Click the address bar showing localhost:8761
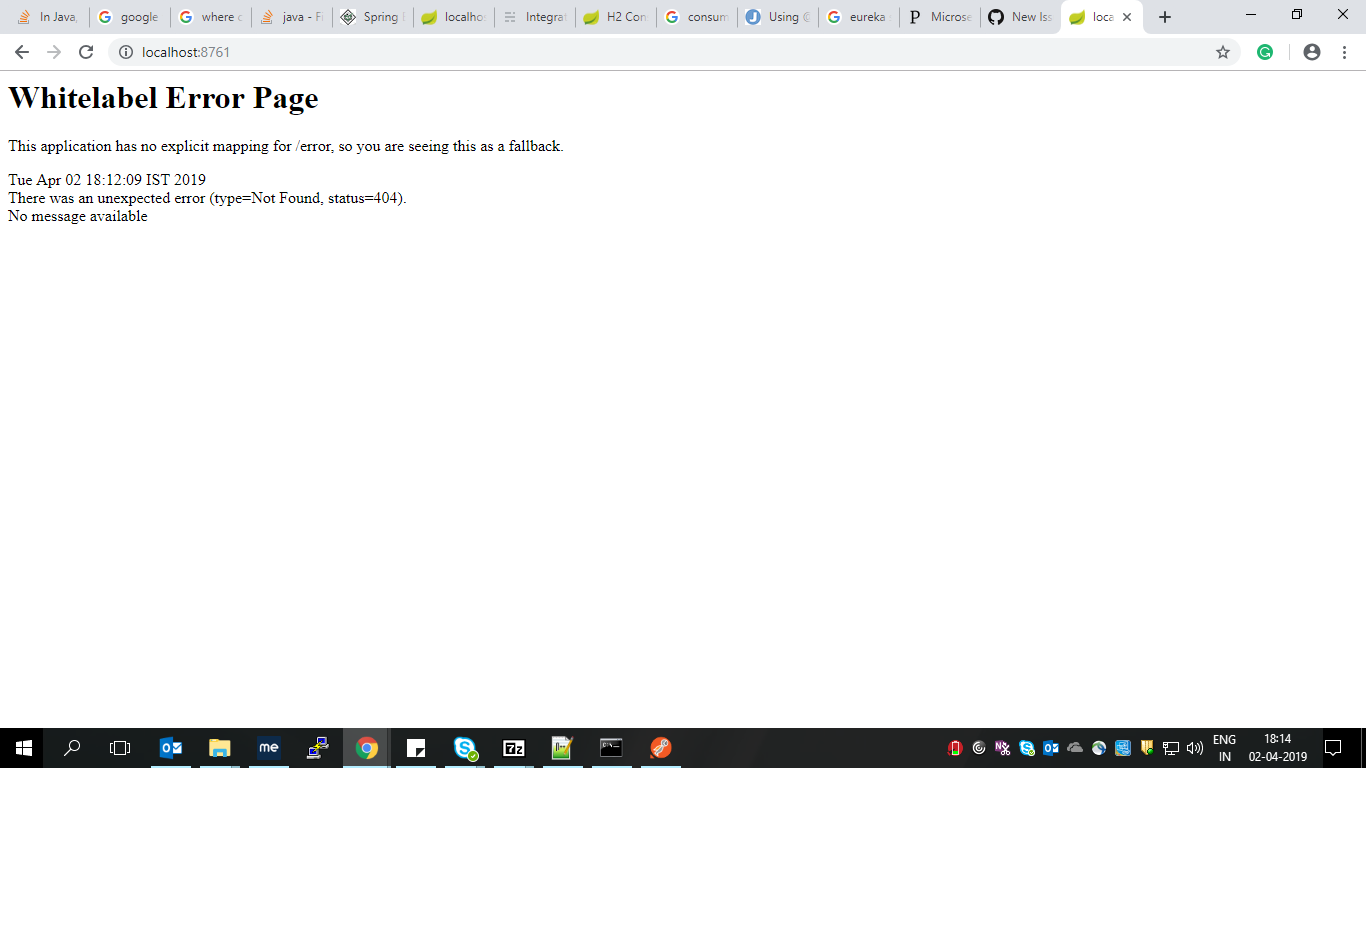The height and width of the screenshot is (937, 1366). (600, 52)
